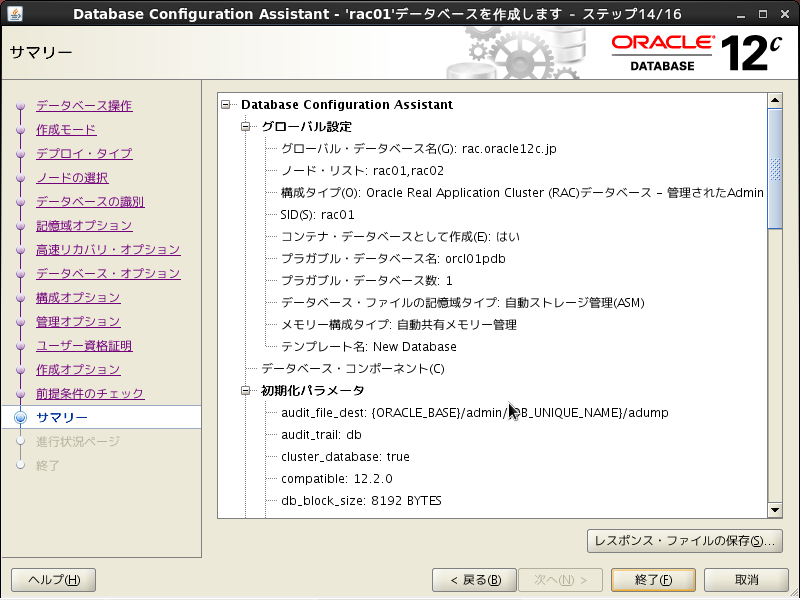Jump to the ノードの選択 step
This screenshot has width=800, height=600.
click(x=72, y=178)
